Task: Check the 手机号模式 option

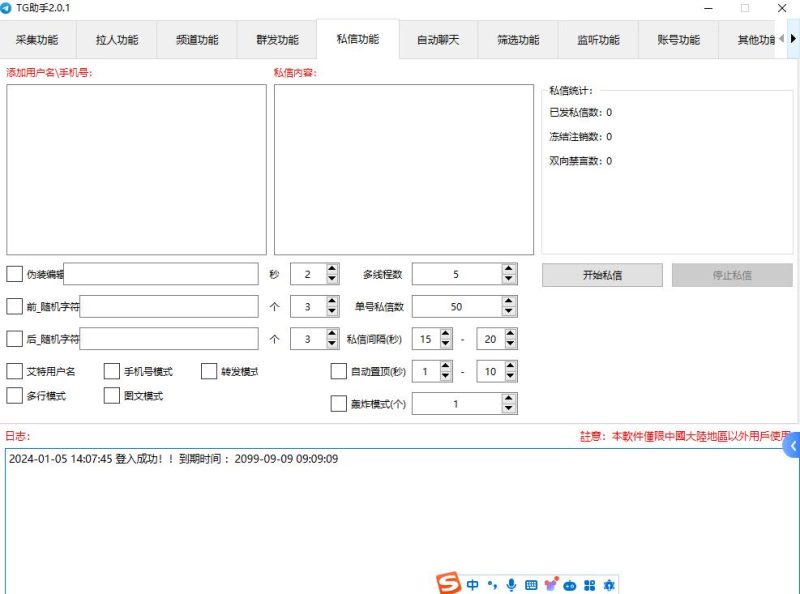Action: 110,371
